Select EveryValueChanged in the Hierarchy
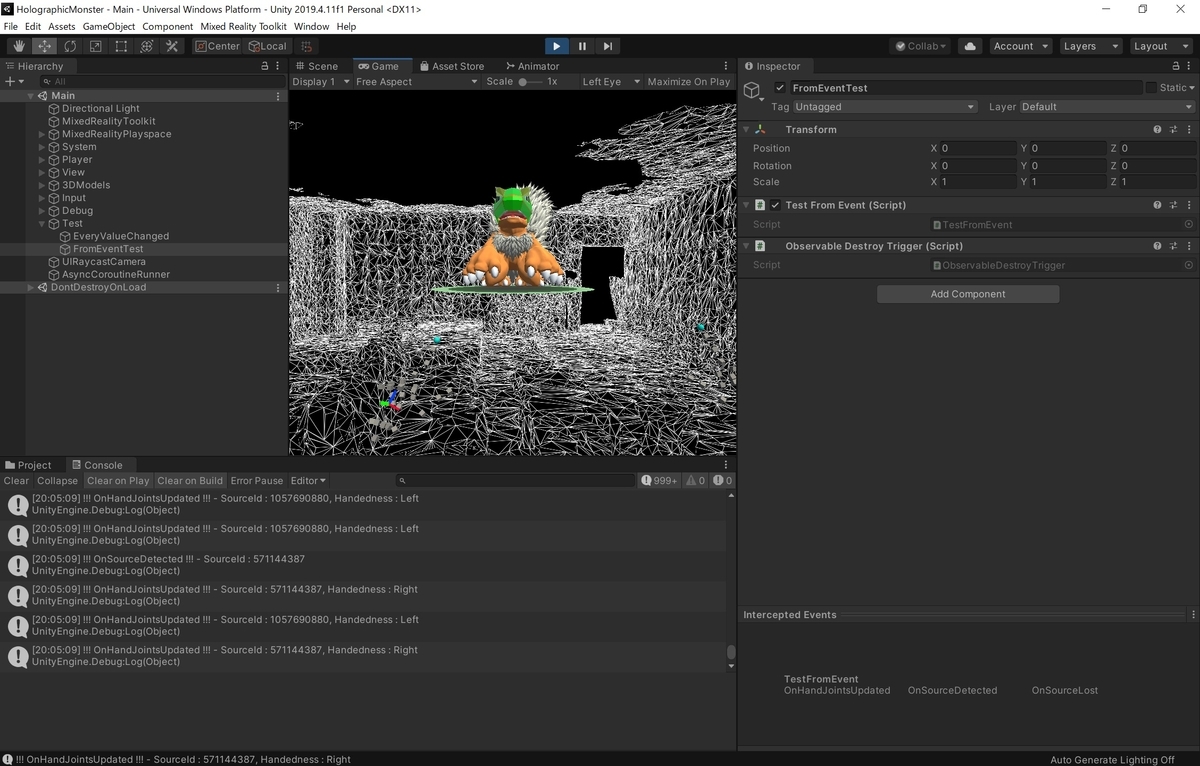Screen dimensions: 1200x766 pyautogui.click(x=121, y=236)
